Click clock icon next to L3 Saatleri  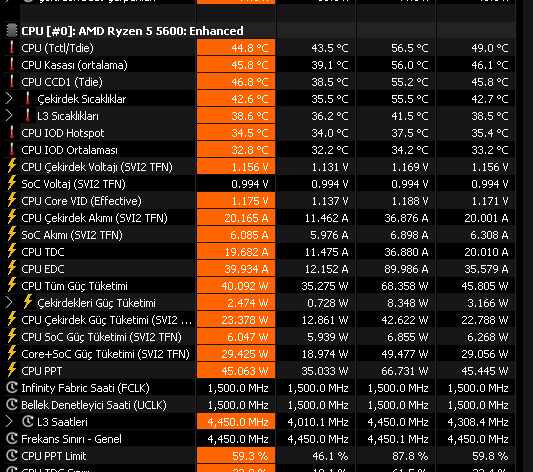point(28,421)
